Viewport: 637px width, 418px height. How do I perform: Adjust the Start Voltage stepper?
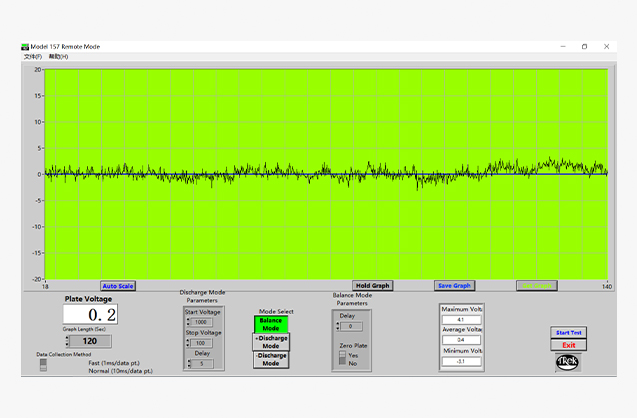coord(188,322)
